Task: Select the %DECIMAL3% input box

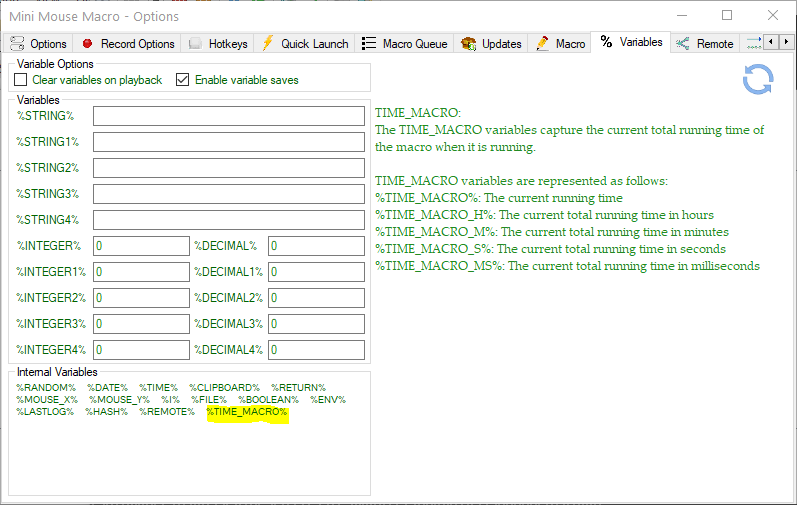Action: tap(316, 324)
